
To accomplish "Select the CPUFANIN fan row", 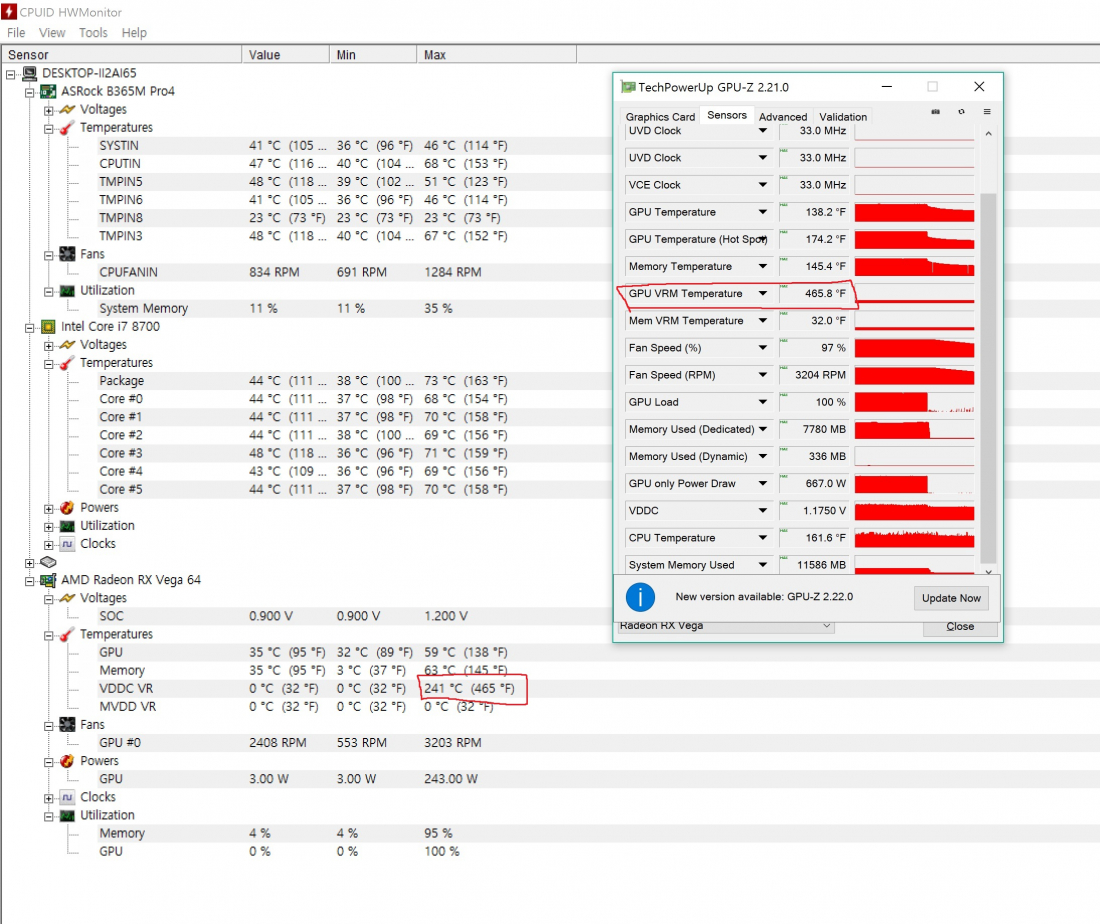I will tap(305, 272).
